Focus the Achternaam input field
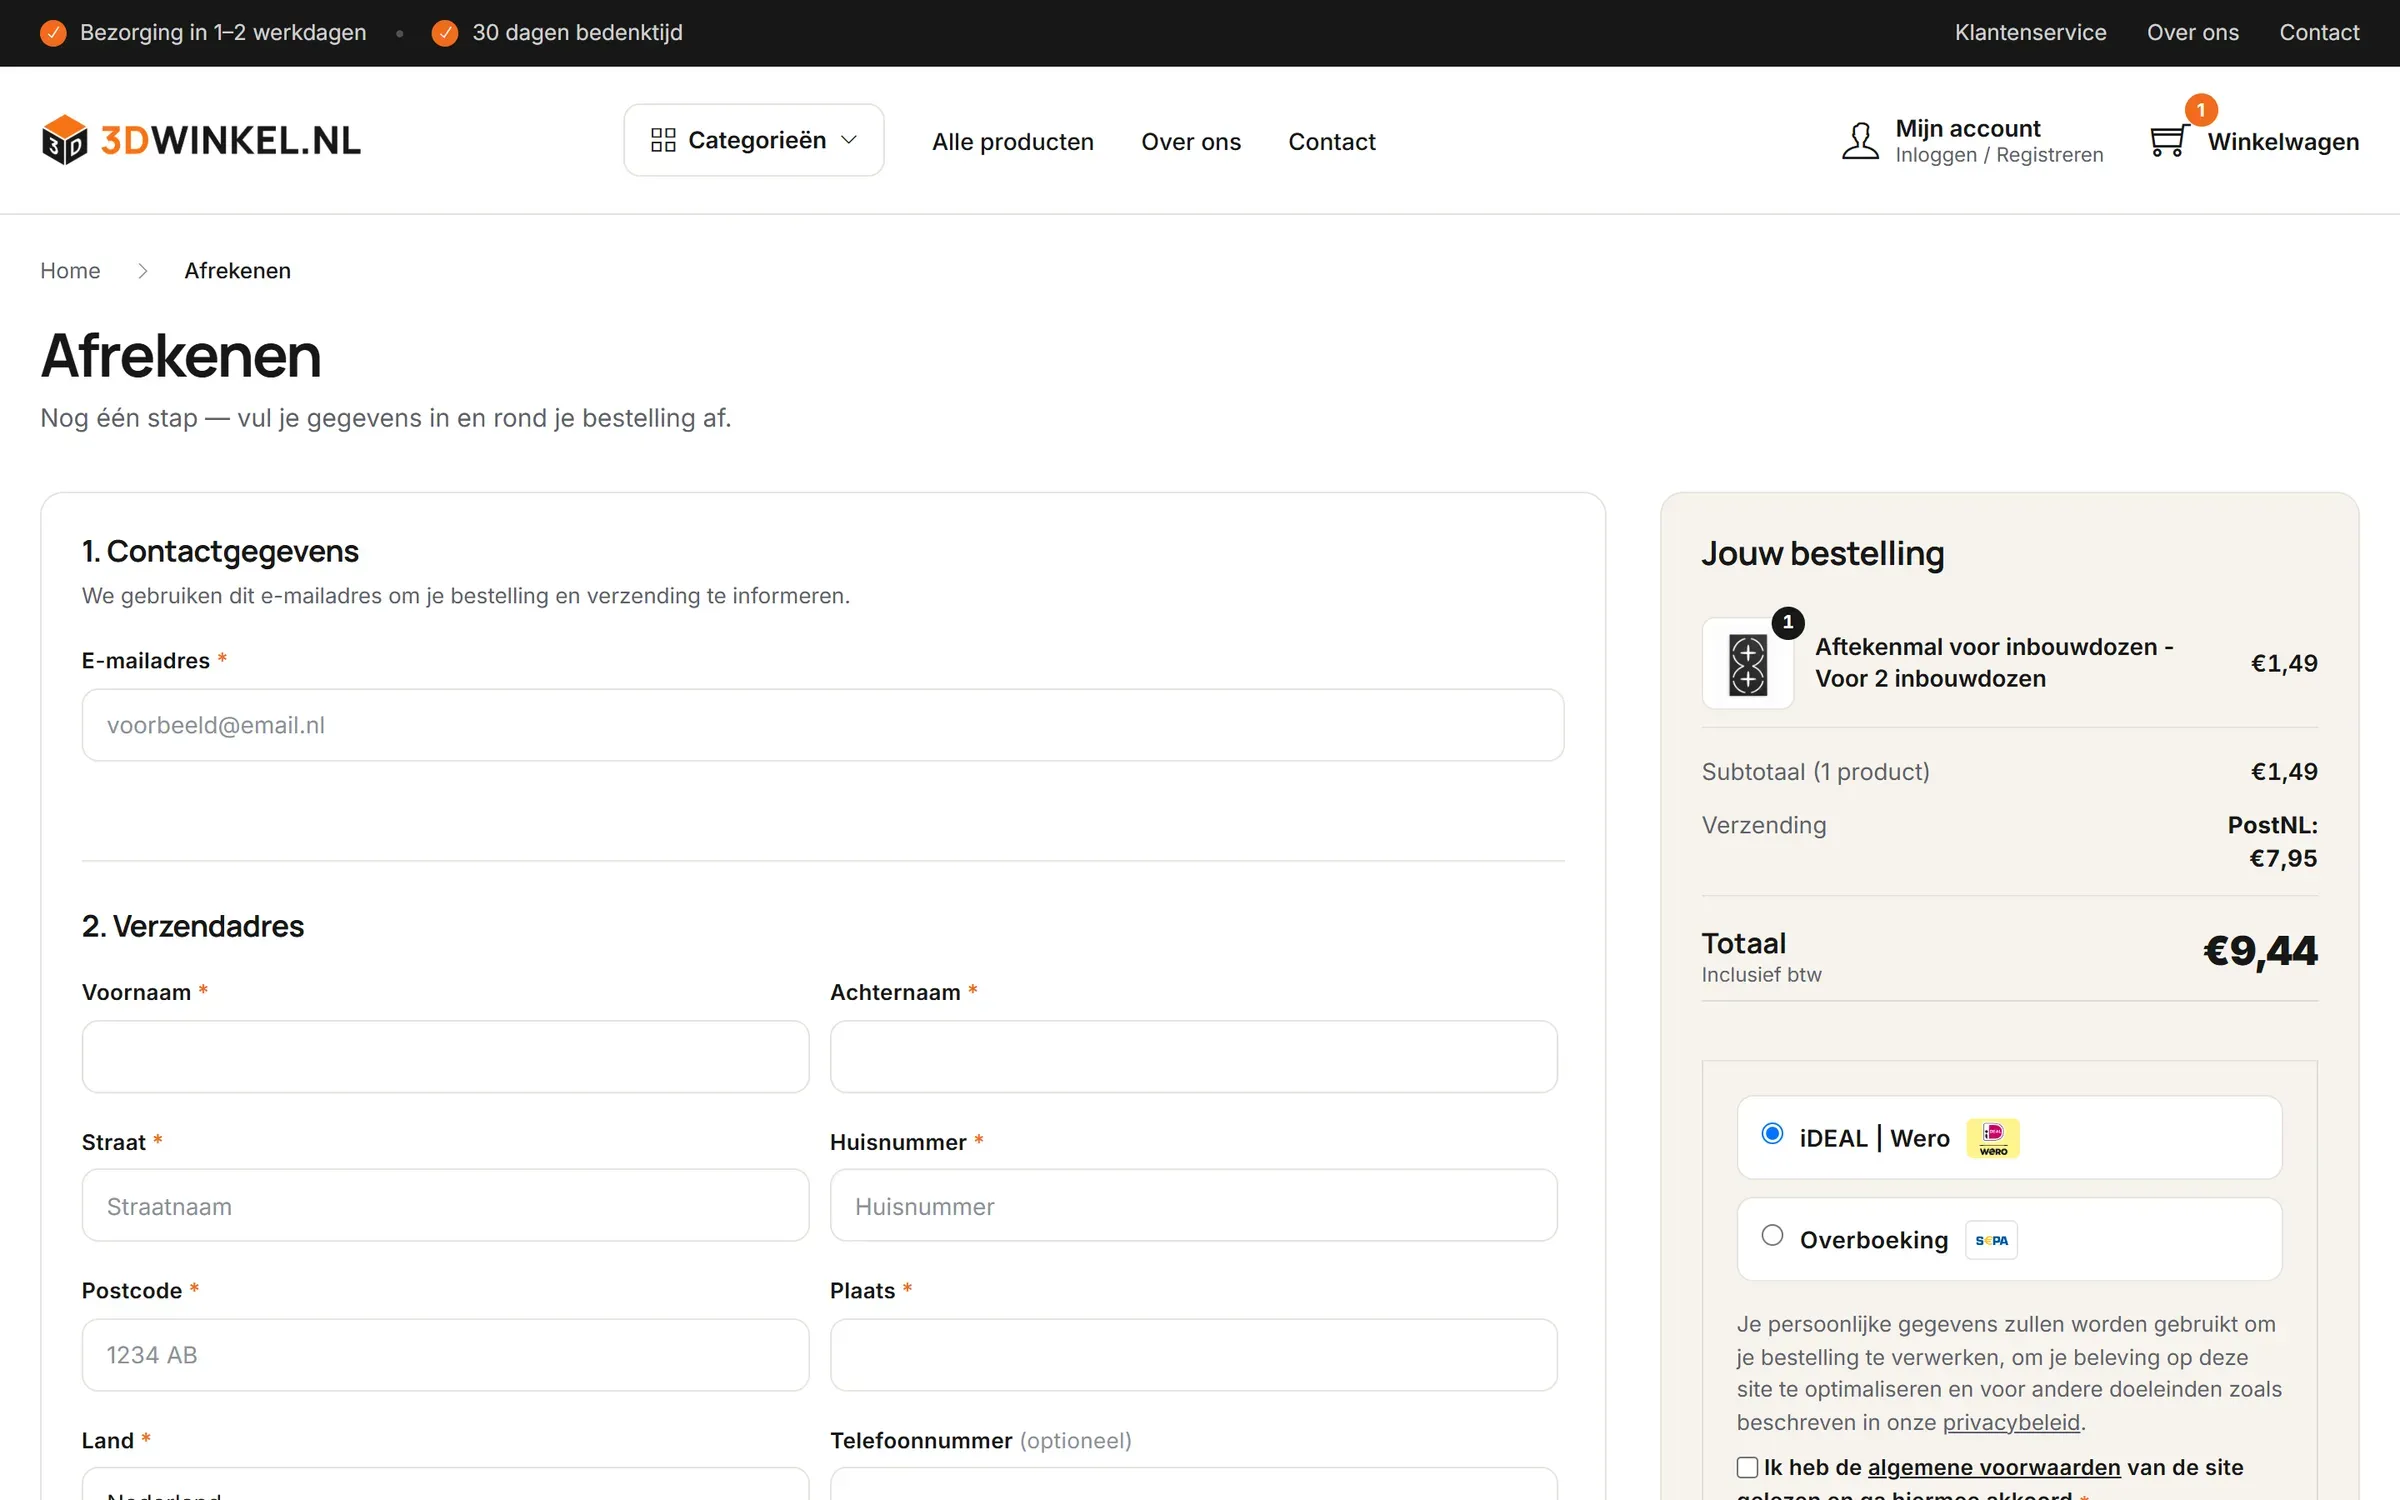Viewport: 2400px width, 1500px height. tap(1193, 1057)
